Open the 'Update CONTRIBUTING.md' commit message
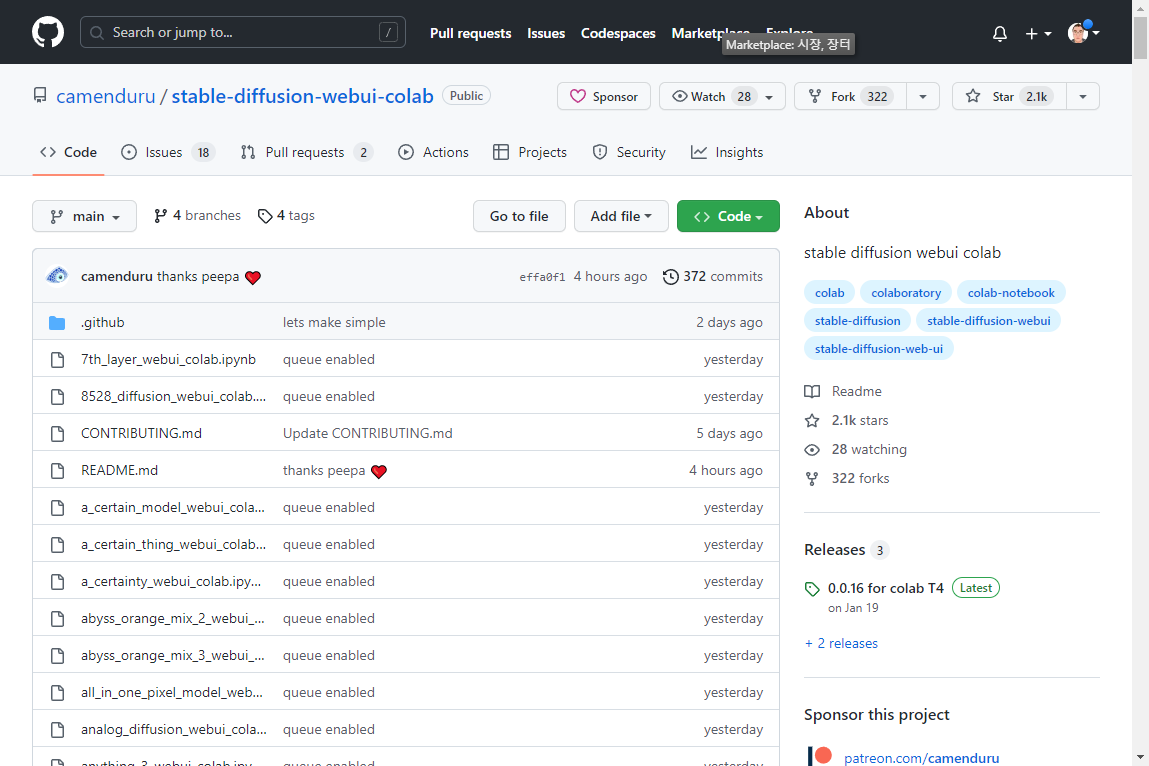This screenshot has width=1149, height=766. 368,433
